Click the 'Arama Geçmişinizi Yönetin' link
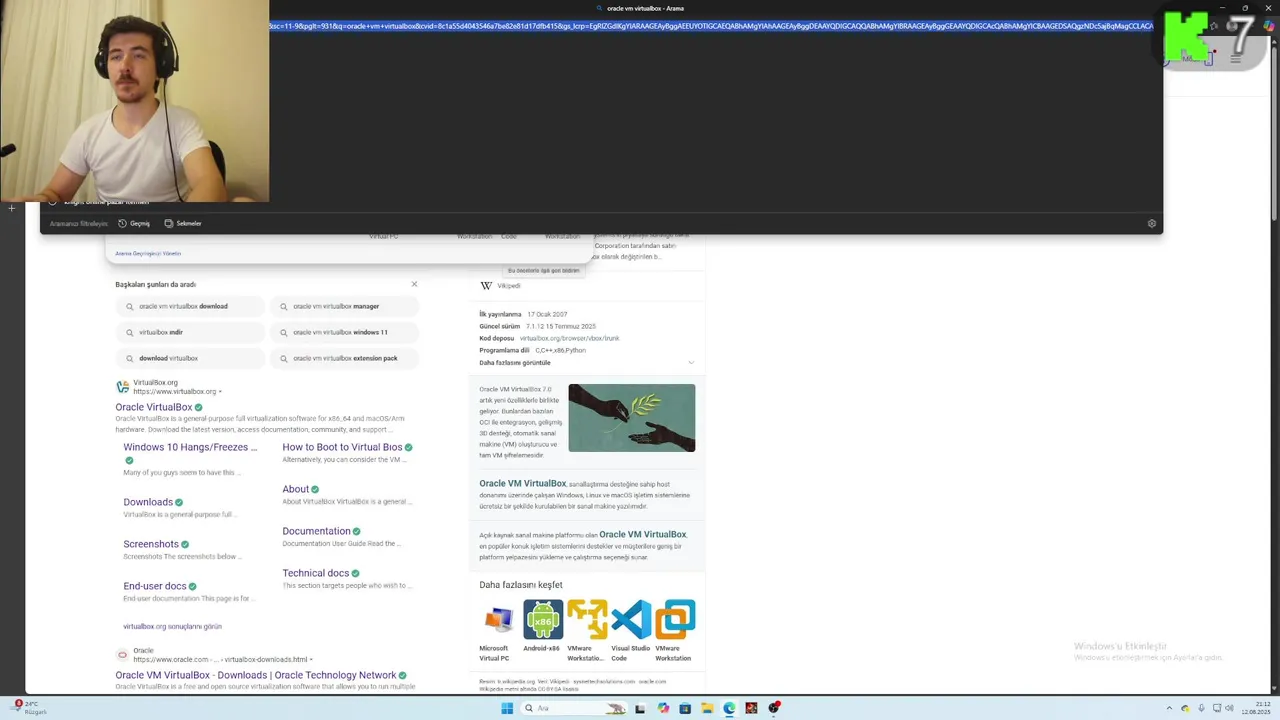Image resolution: width=1280 pixels, height=720 pixels. click(x=148, y=254)
